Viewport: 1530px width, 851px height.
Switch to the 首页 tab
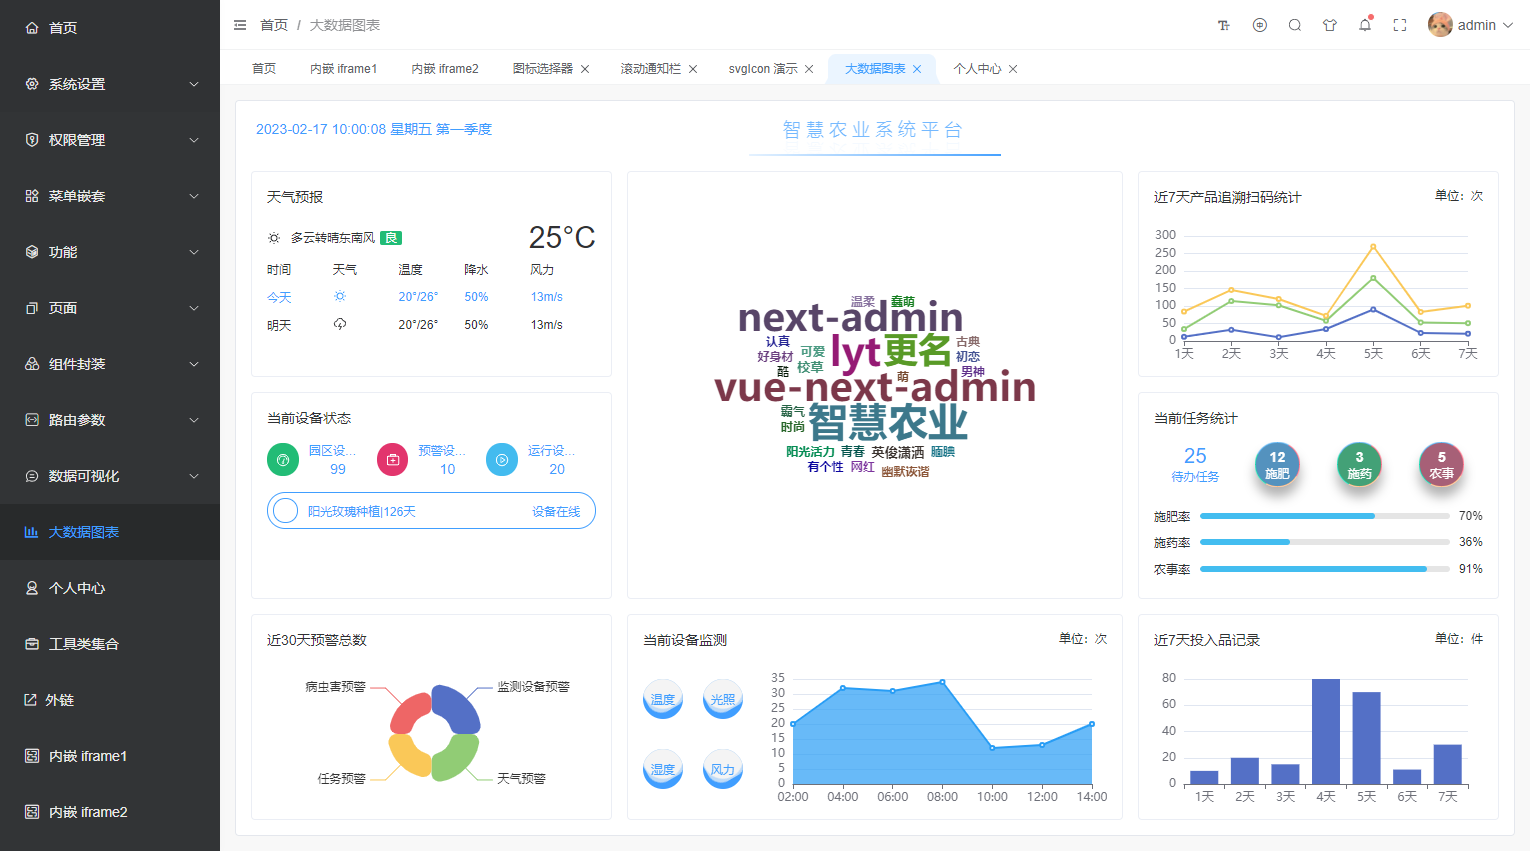tap(264, 69)
